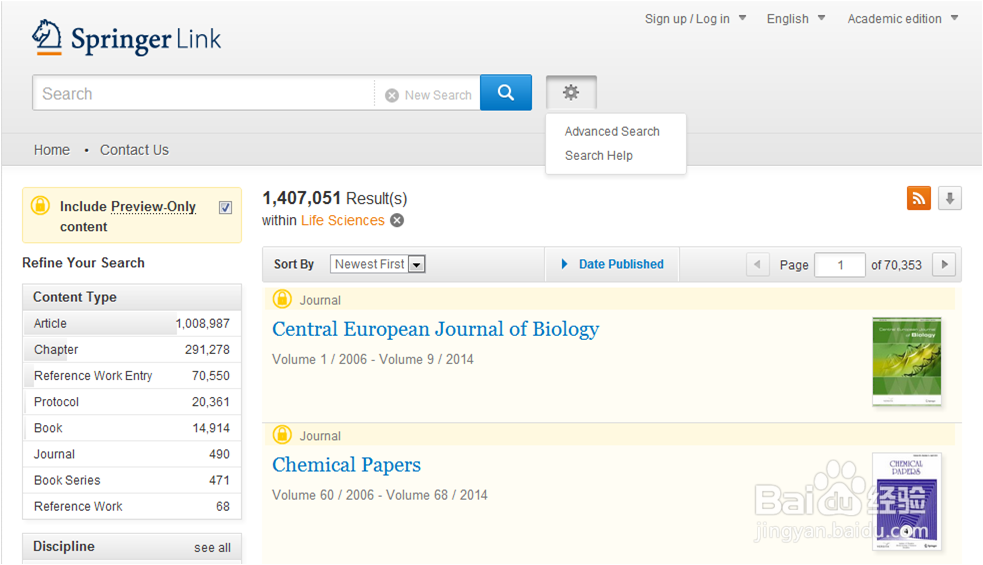Expand the Sign up / Log in menu
Screen dimensions: 983x565
click(x=695, y=19)
